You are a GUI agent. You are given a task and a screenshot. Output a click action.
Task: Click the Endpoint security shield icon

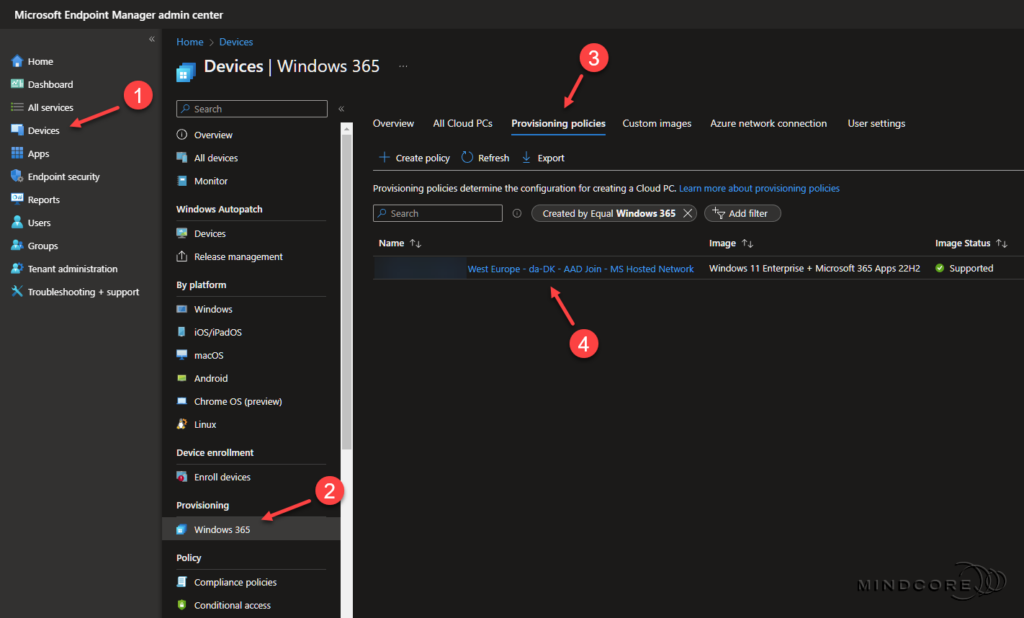pyautogui.click(x=17, y=177)
